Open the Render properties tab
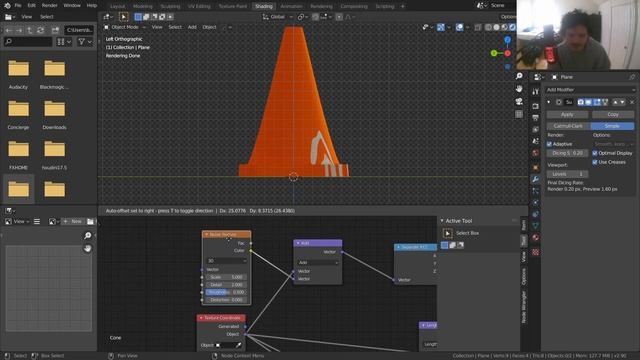 536,106
